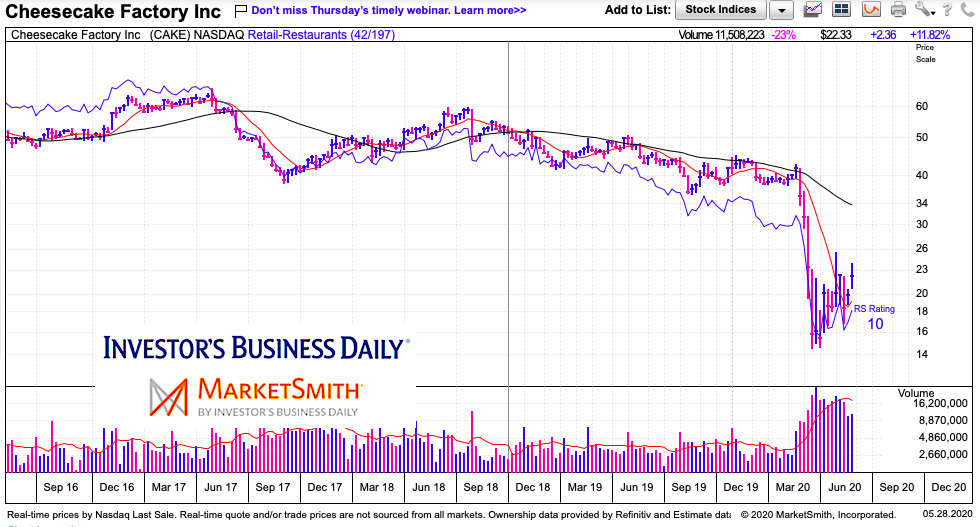Click the 34 price scale tick

[922, 203]
